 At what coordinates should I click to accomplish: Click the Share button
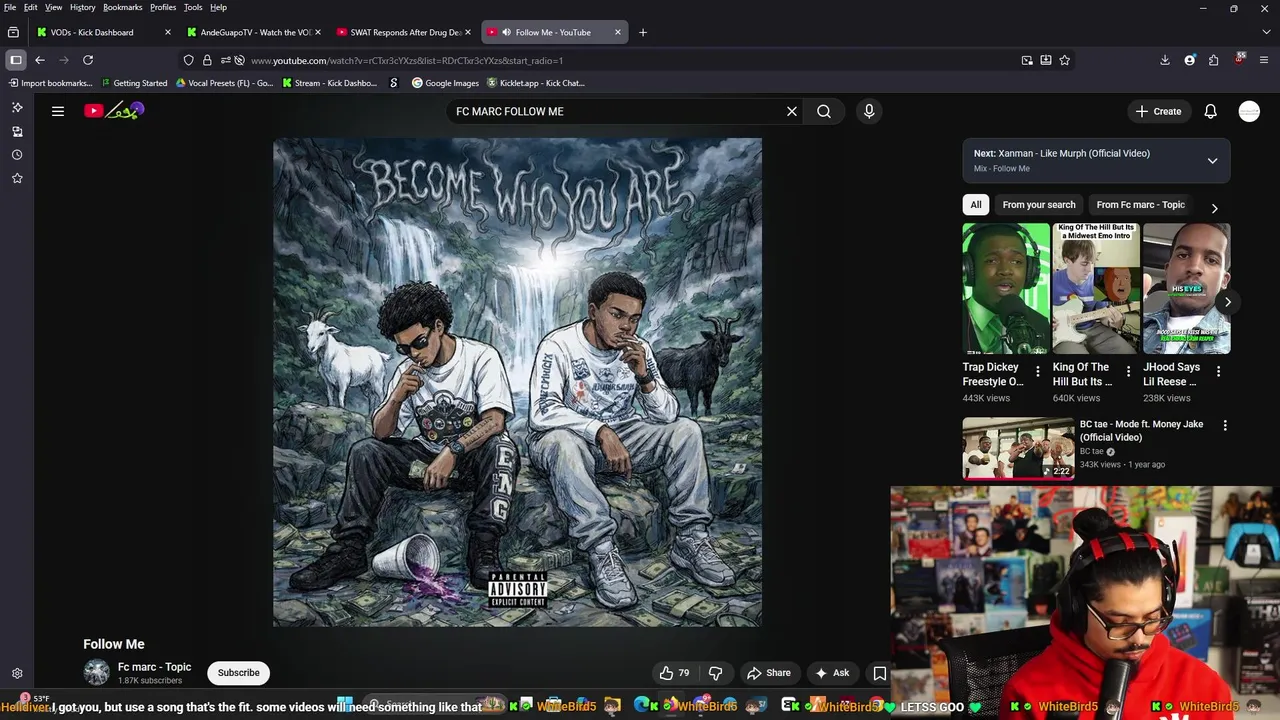click(769, 673)
